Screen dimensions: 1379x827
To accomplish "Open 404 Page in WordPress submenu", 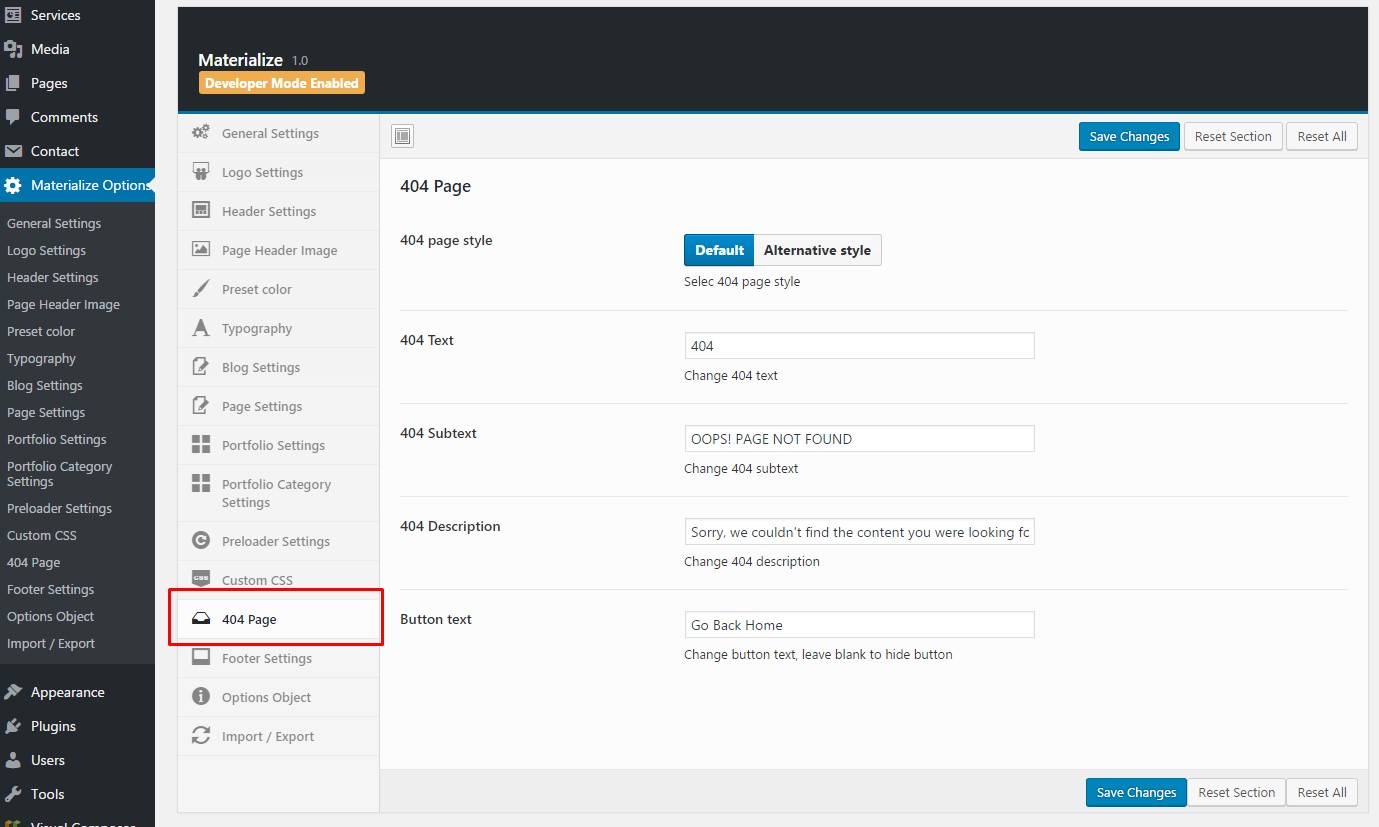I will [x=33, y=562].
